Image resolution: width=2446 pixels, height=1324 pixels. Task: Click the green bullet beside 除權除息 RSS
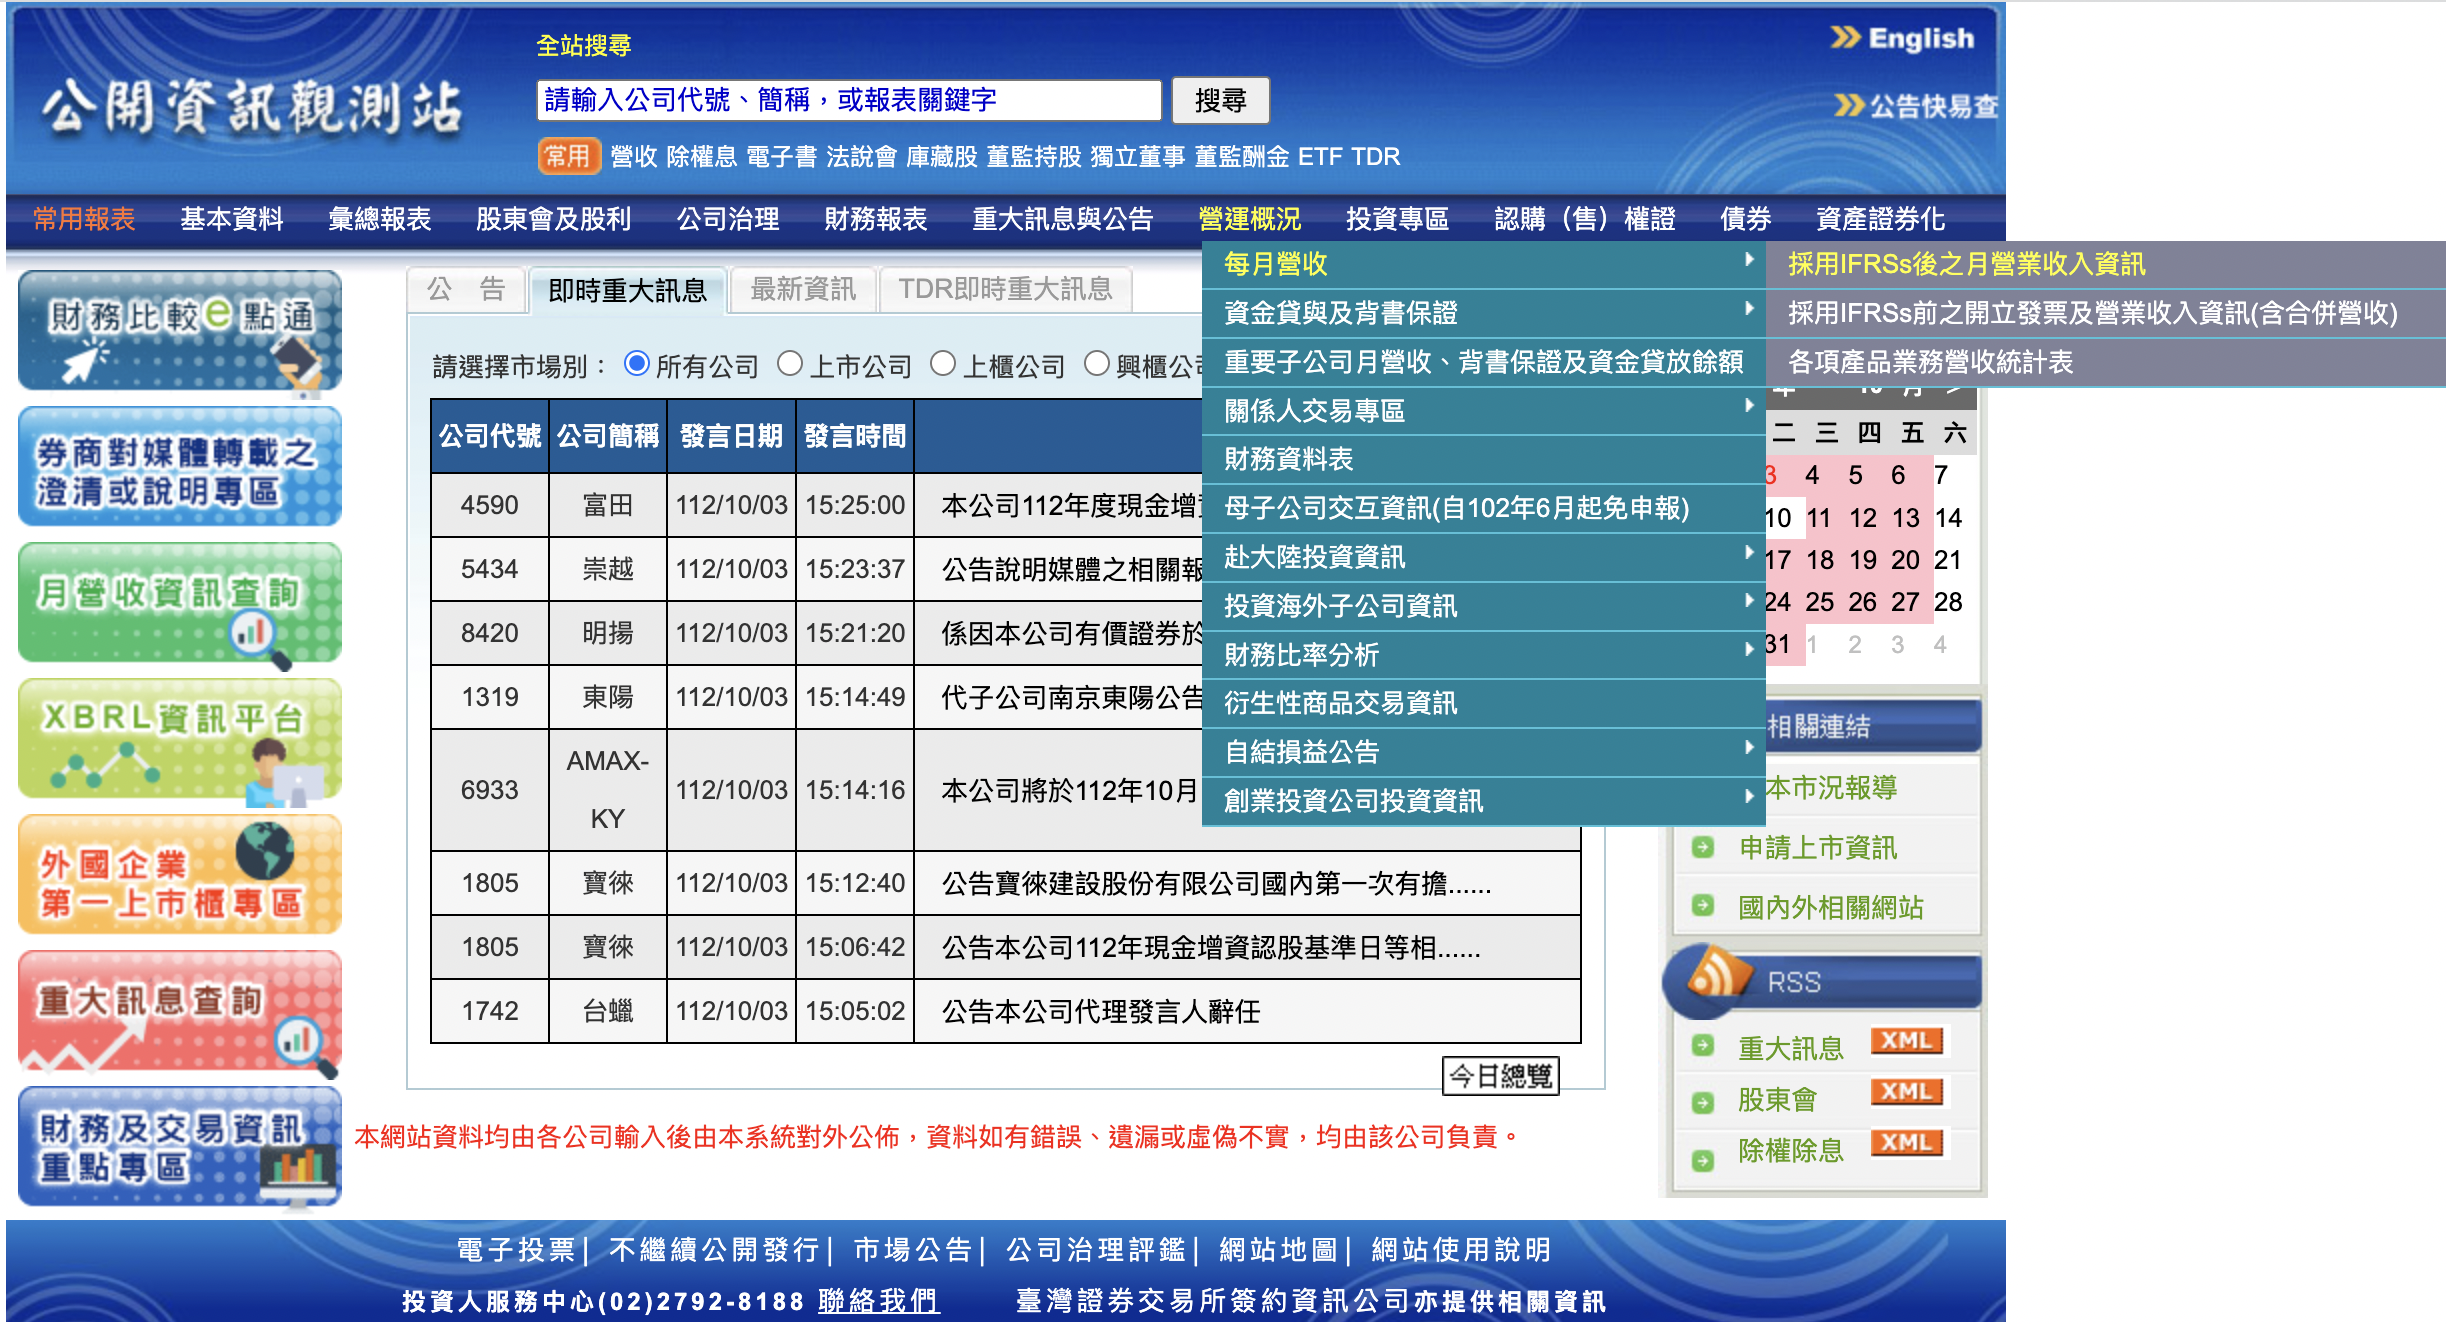pos(1702,1160)
